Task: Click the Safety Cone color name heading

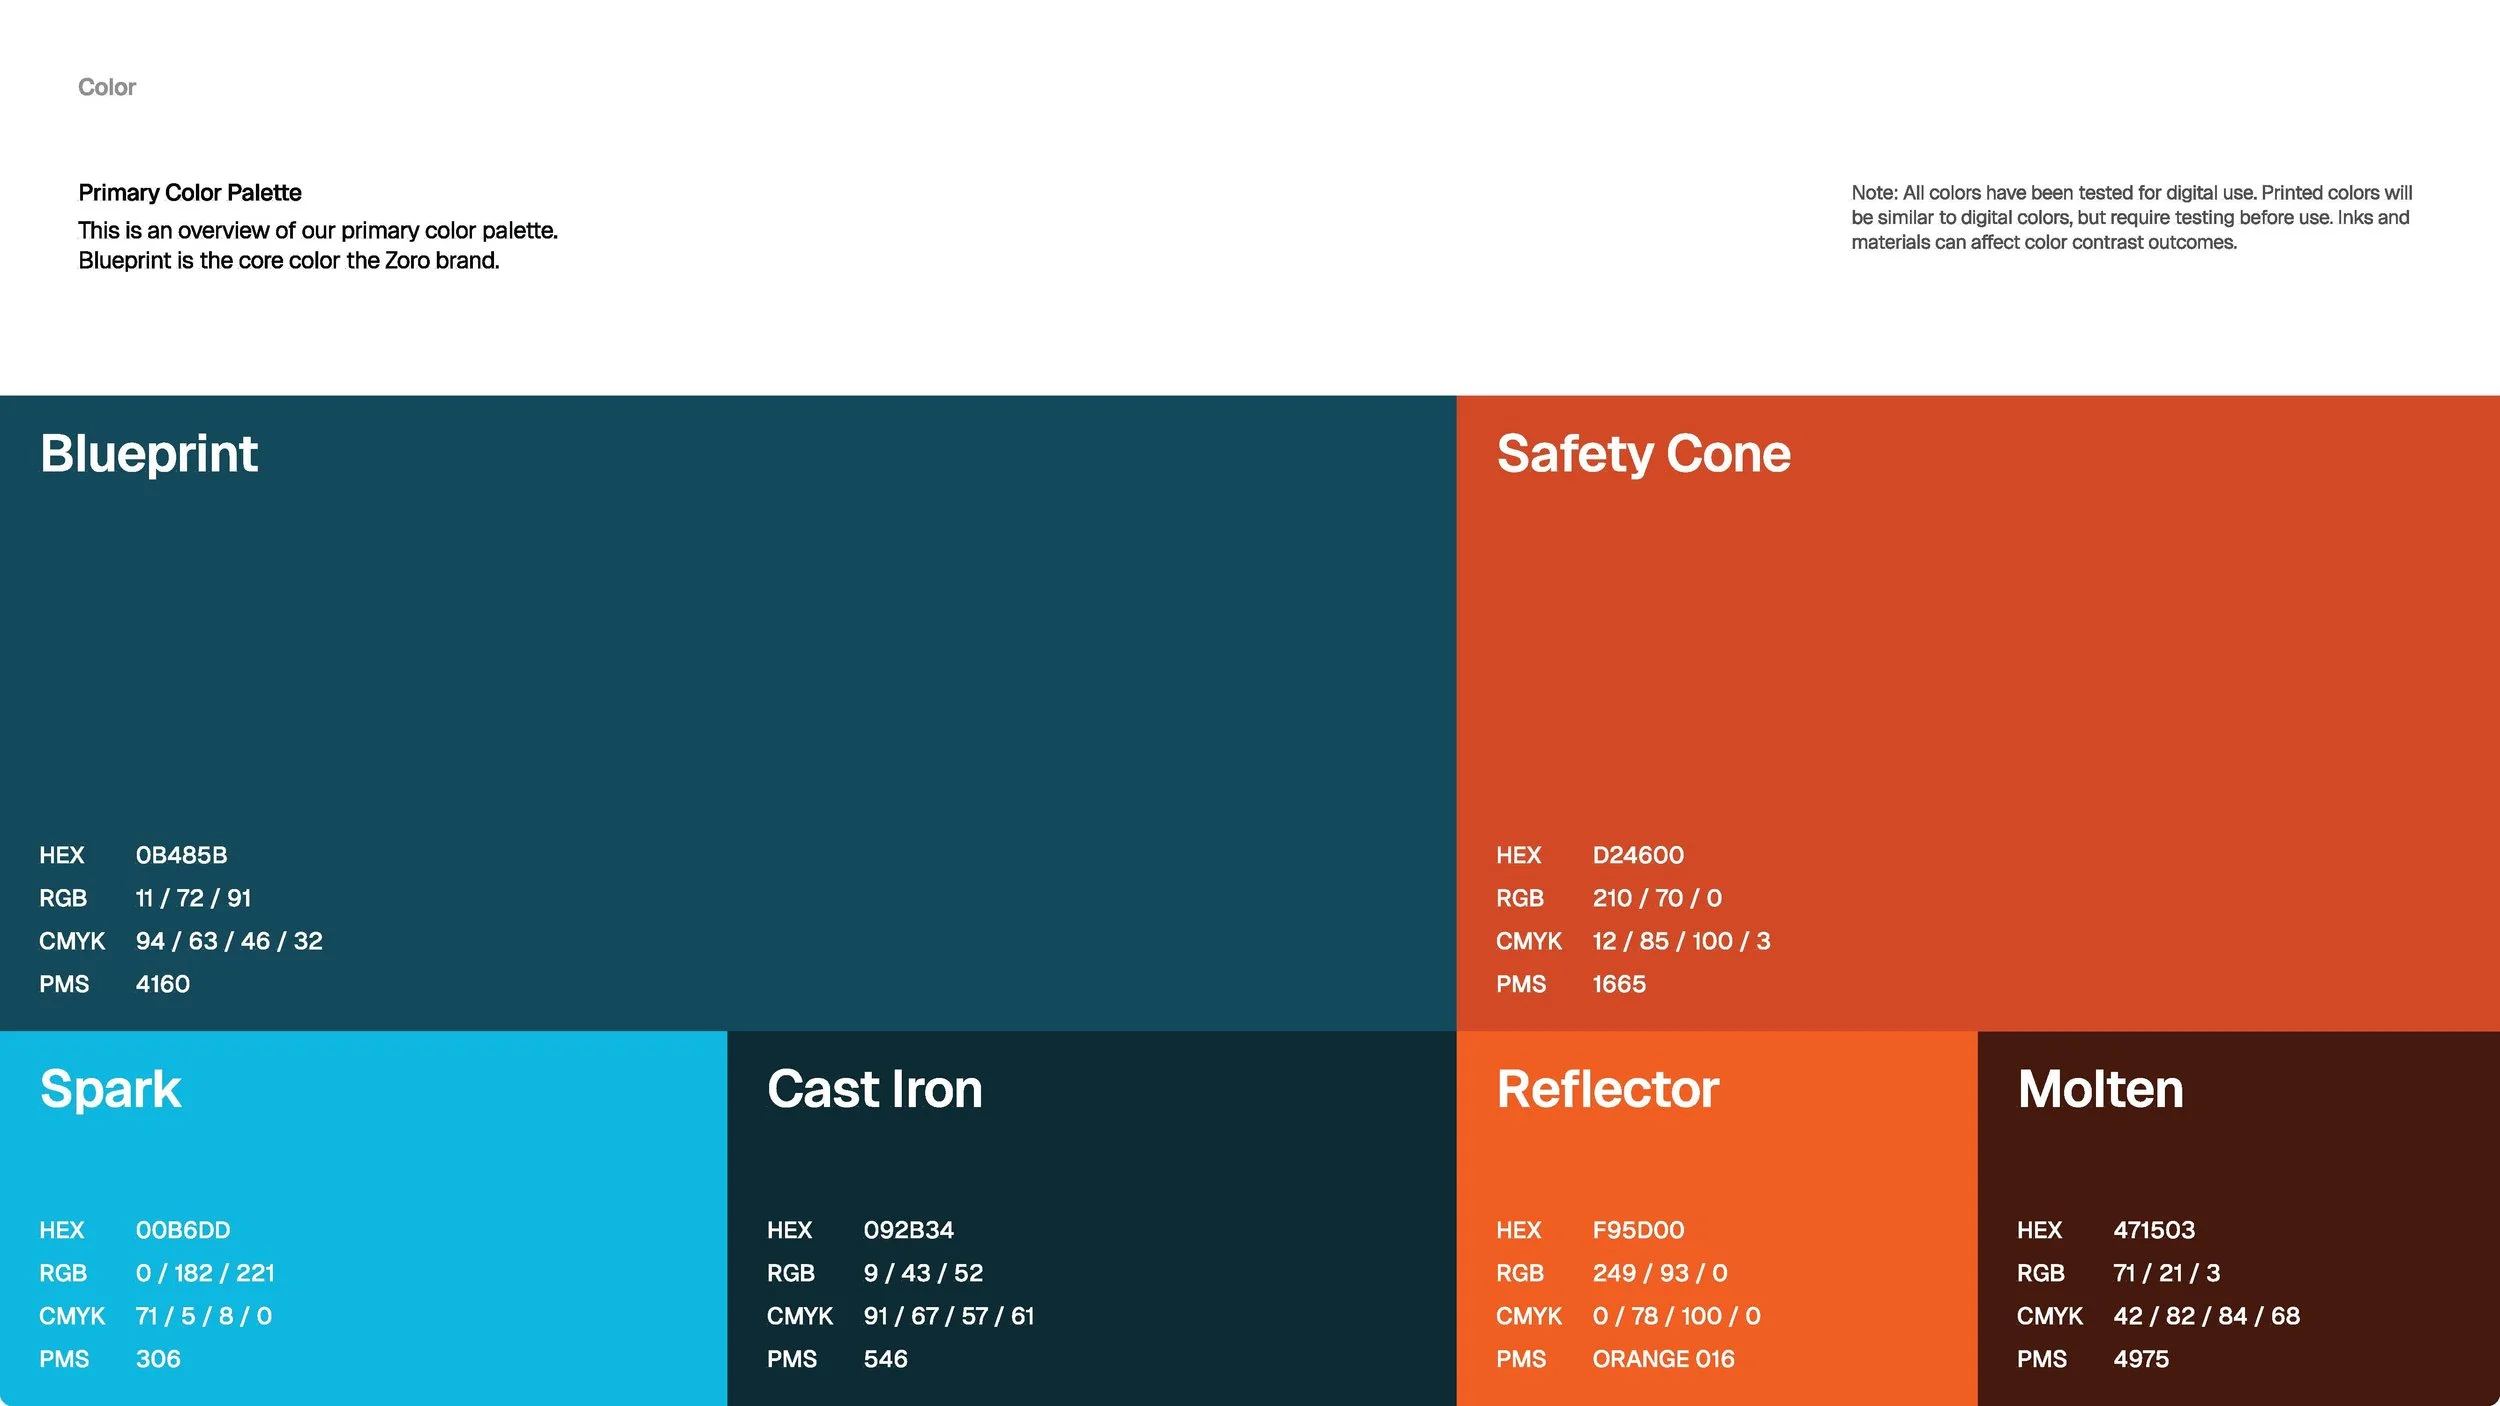Action: [1643, 454]
